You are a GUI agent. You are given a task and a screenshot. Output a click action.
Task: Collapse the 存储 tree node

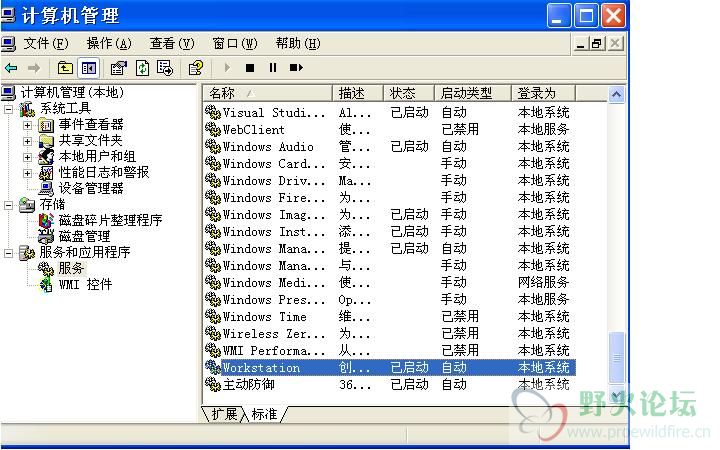8,205
